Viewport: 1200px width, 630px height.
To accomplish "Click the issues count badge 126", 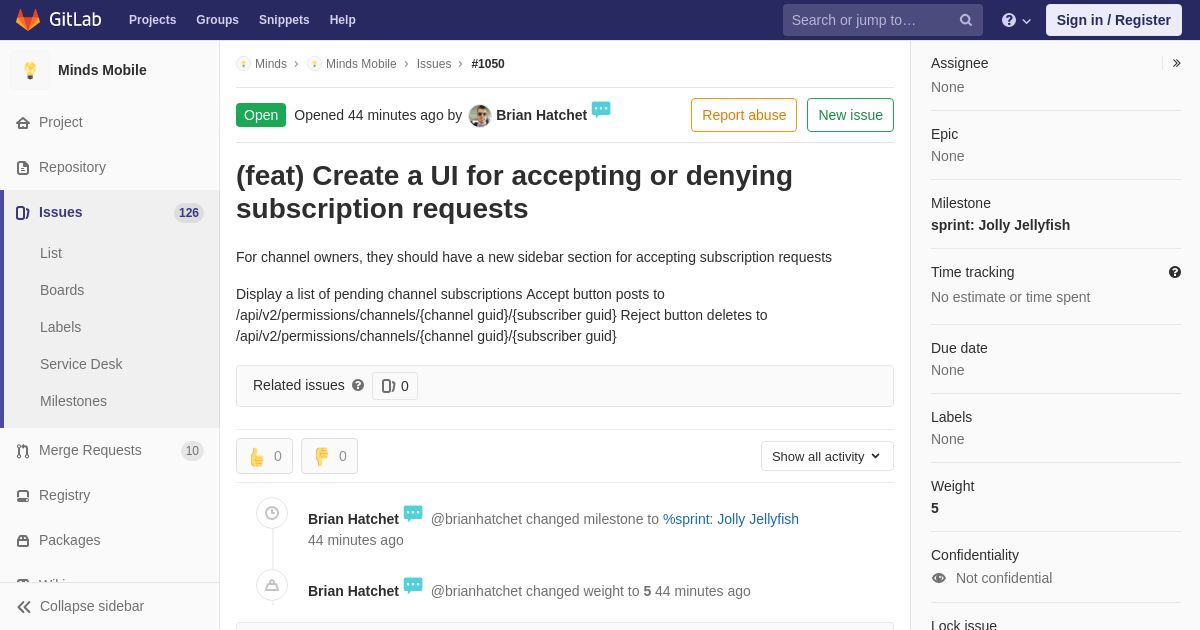I will 189,213.
